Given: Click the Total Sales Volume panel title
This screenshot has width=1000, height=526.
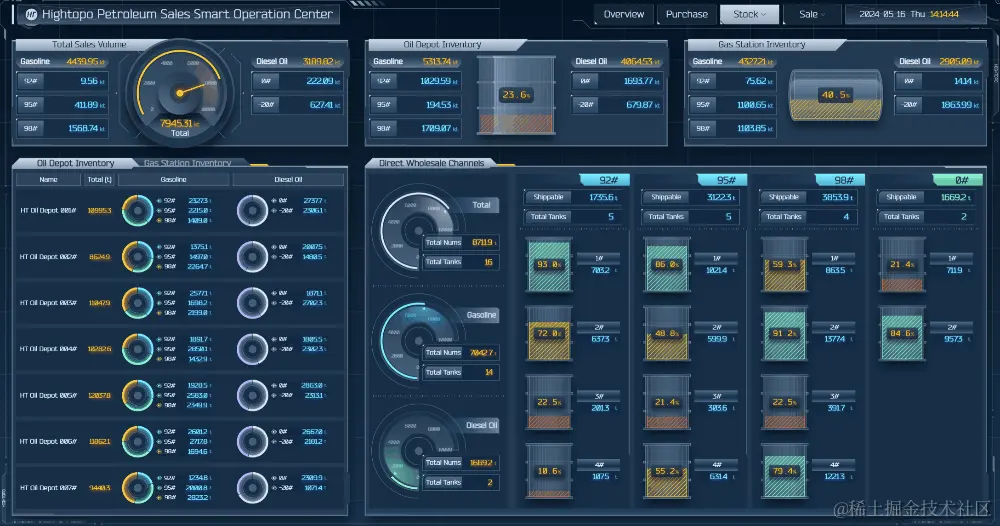Looking at the screenshot, I should coord(89,45).
